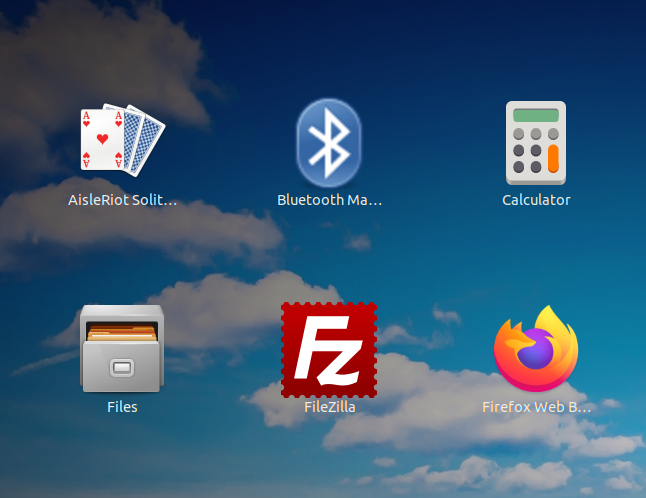Start Firefox Web Browser via icon
646x498 pixels.
(536, 348)
